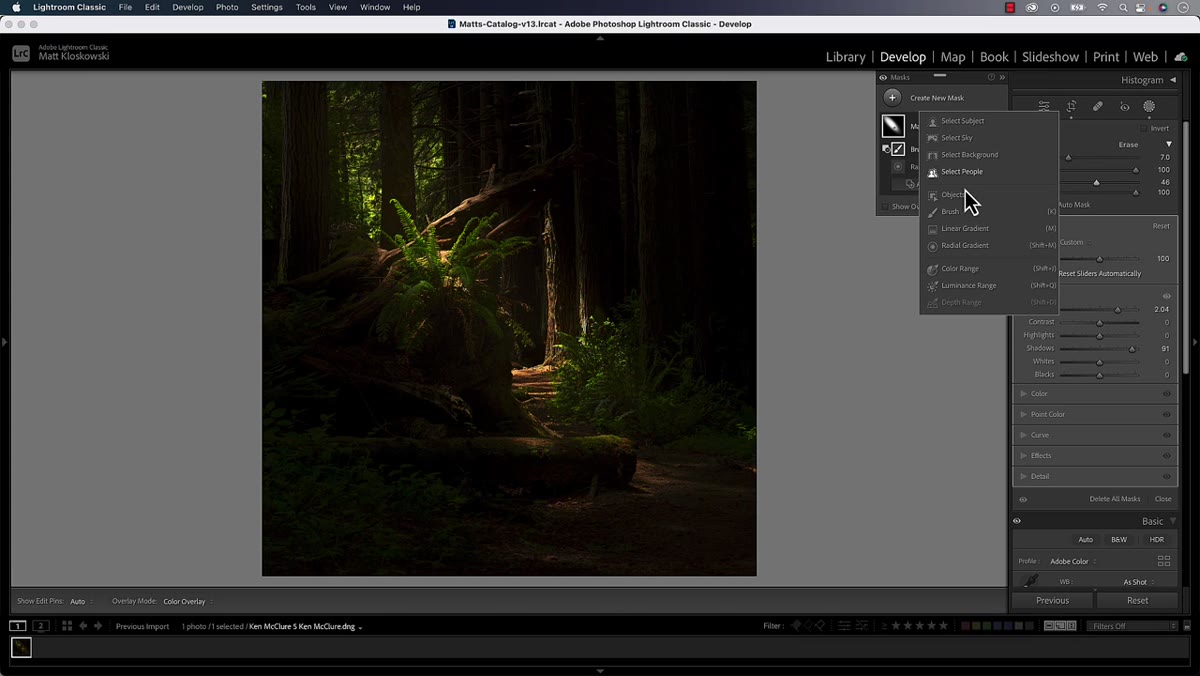Viewport: 1200px width, 676px height.
Task: Click the plus icon beside Create New Mask
Action: (x=892, y=98)
